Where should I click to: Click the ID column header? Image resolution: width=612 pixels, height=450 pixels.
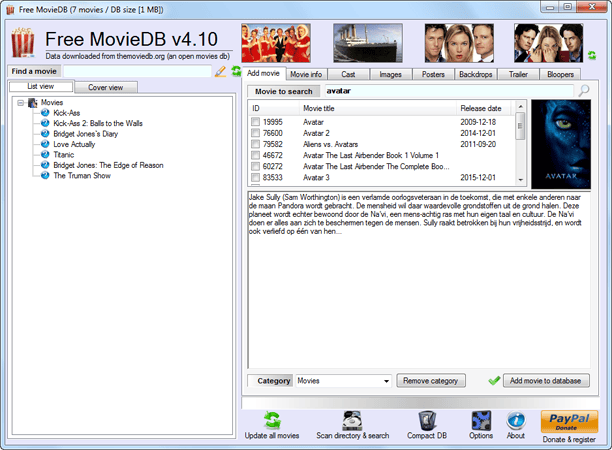pyautogui.click(x=274, y=108)
